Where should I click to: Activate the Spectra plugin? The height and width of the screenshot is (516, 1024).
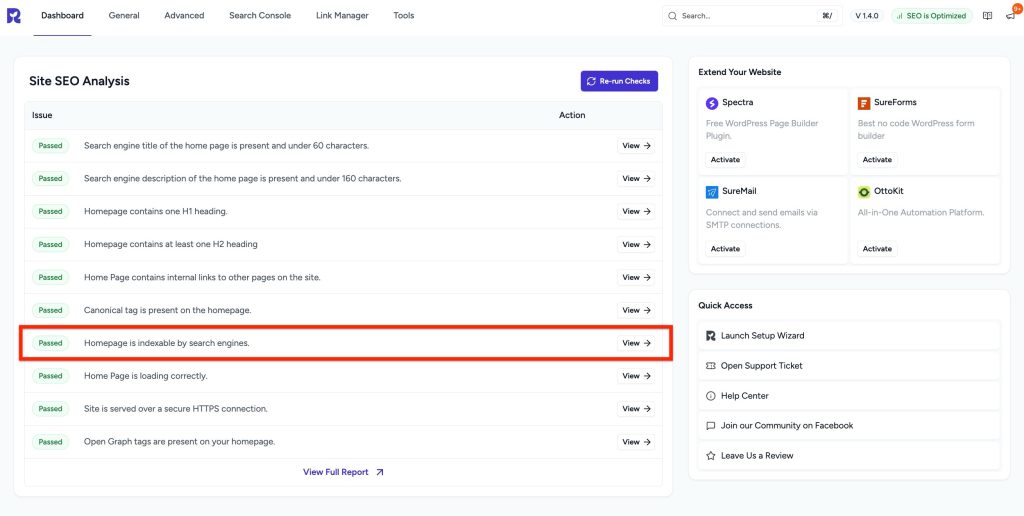click(725, 160)
